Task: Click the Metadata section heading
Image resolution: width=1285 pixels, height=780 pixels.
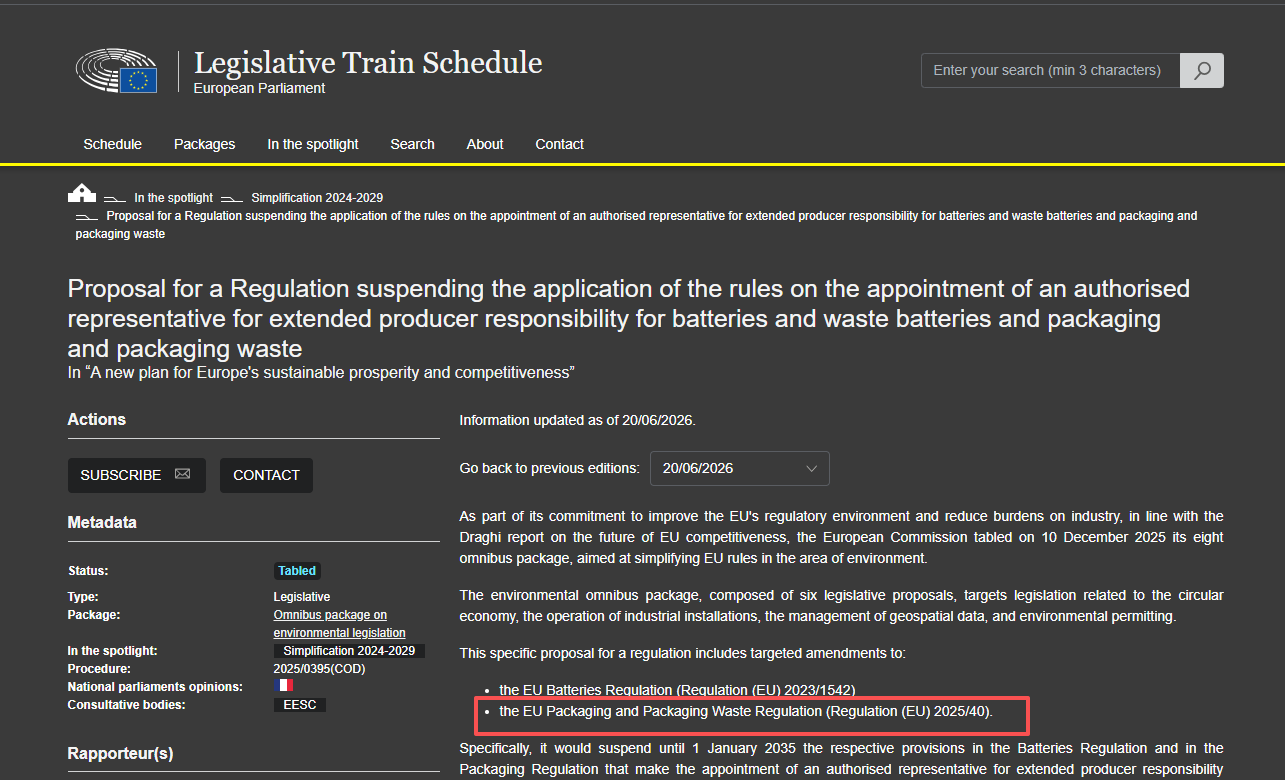Action: [x=102, y=522]
